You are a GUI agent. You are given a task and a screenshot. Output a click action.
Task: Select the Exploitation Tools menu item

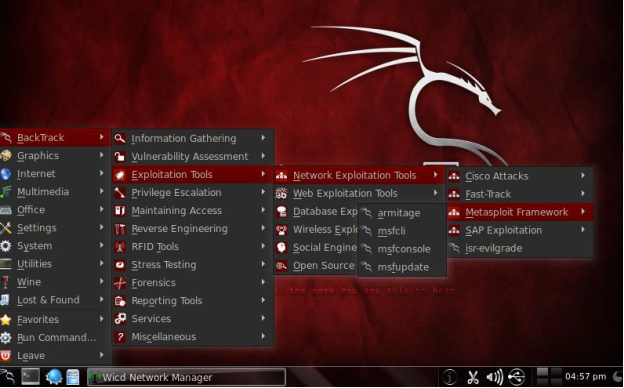click(x=193, y=174)
